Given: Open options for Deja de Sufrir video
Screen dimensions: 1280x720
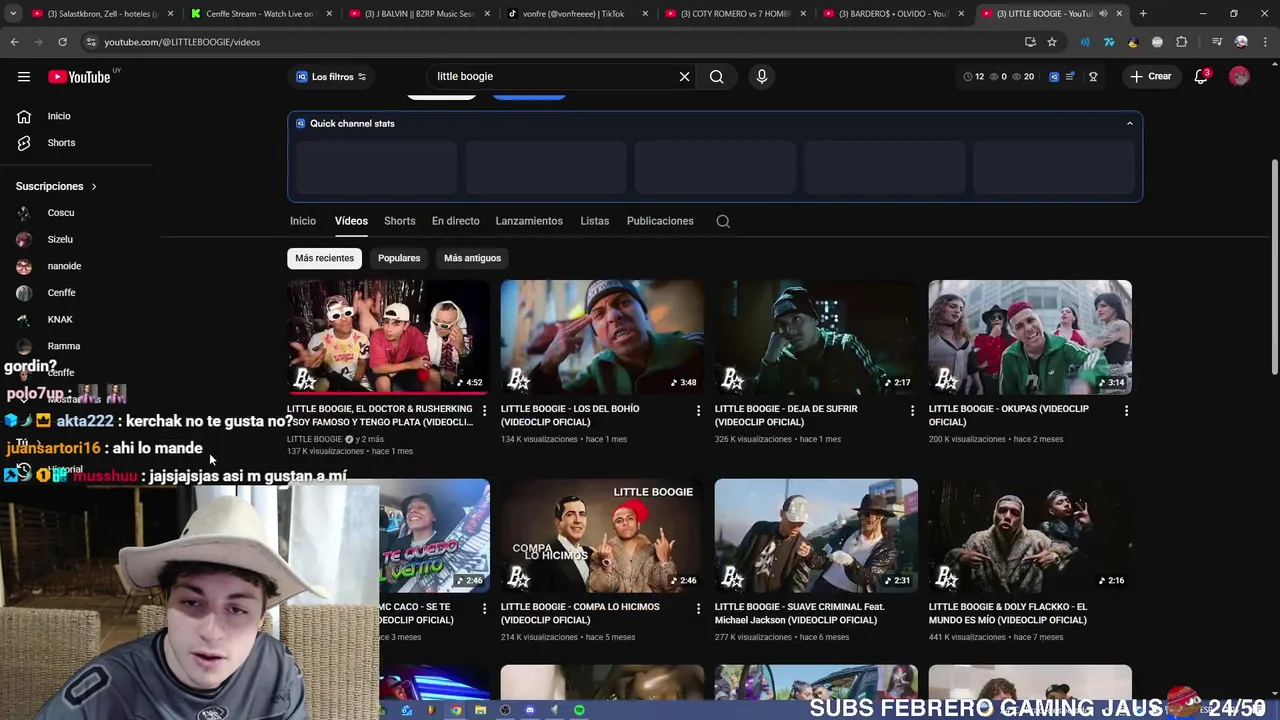Looking at the screenshot, I should pos(912,411).
